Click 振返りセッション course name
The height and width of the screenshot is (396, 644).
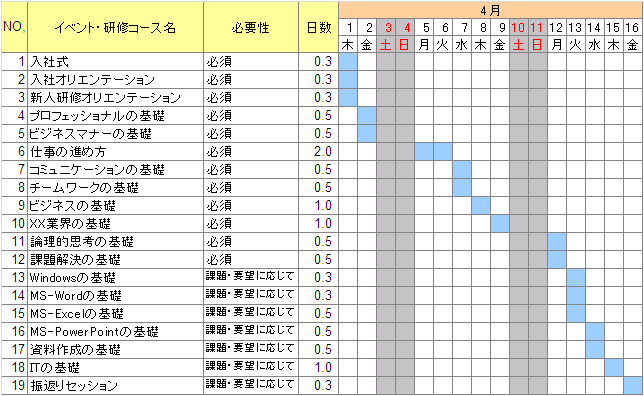[x=115, y=385]
